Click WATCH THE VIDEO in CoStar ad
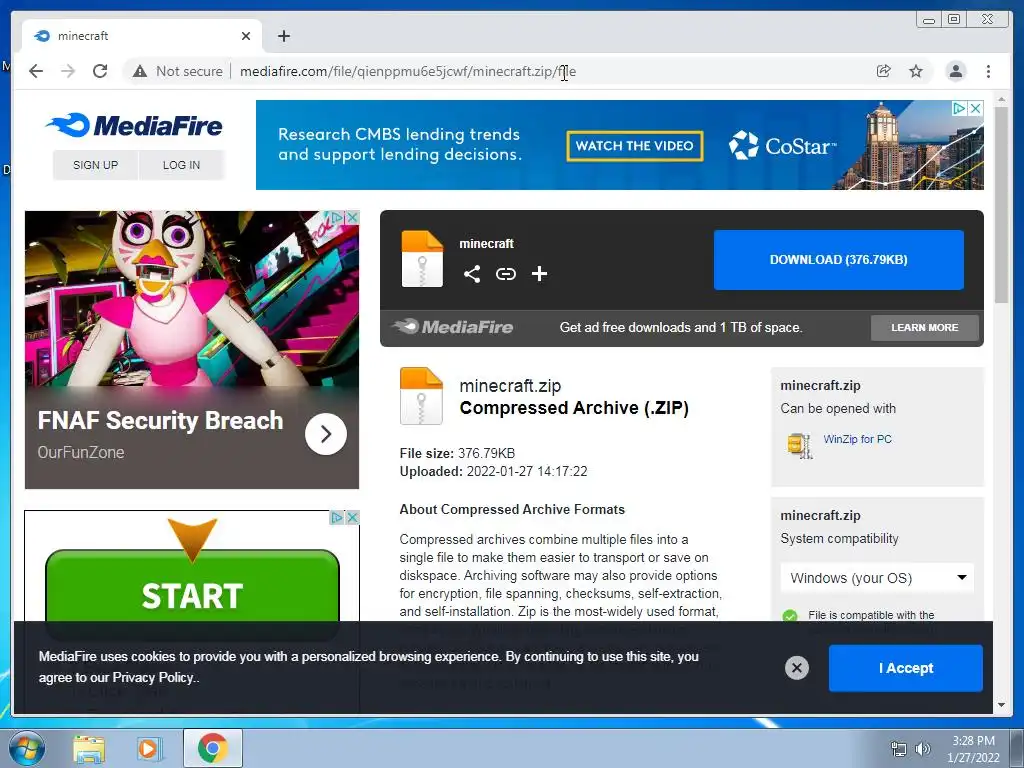1024x768 pixels. (x=634, y=146)
